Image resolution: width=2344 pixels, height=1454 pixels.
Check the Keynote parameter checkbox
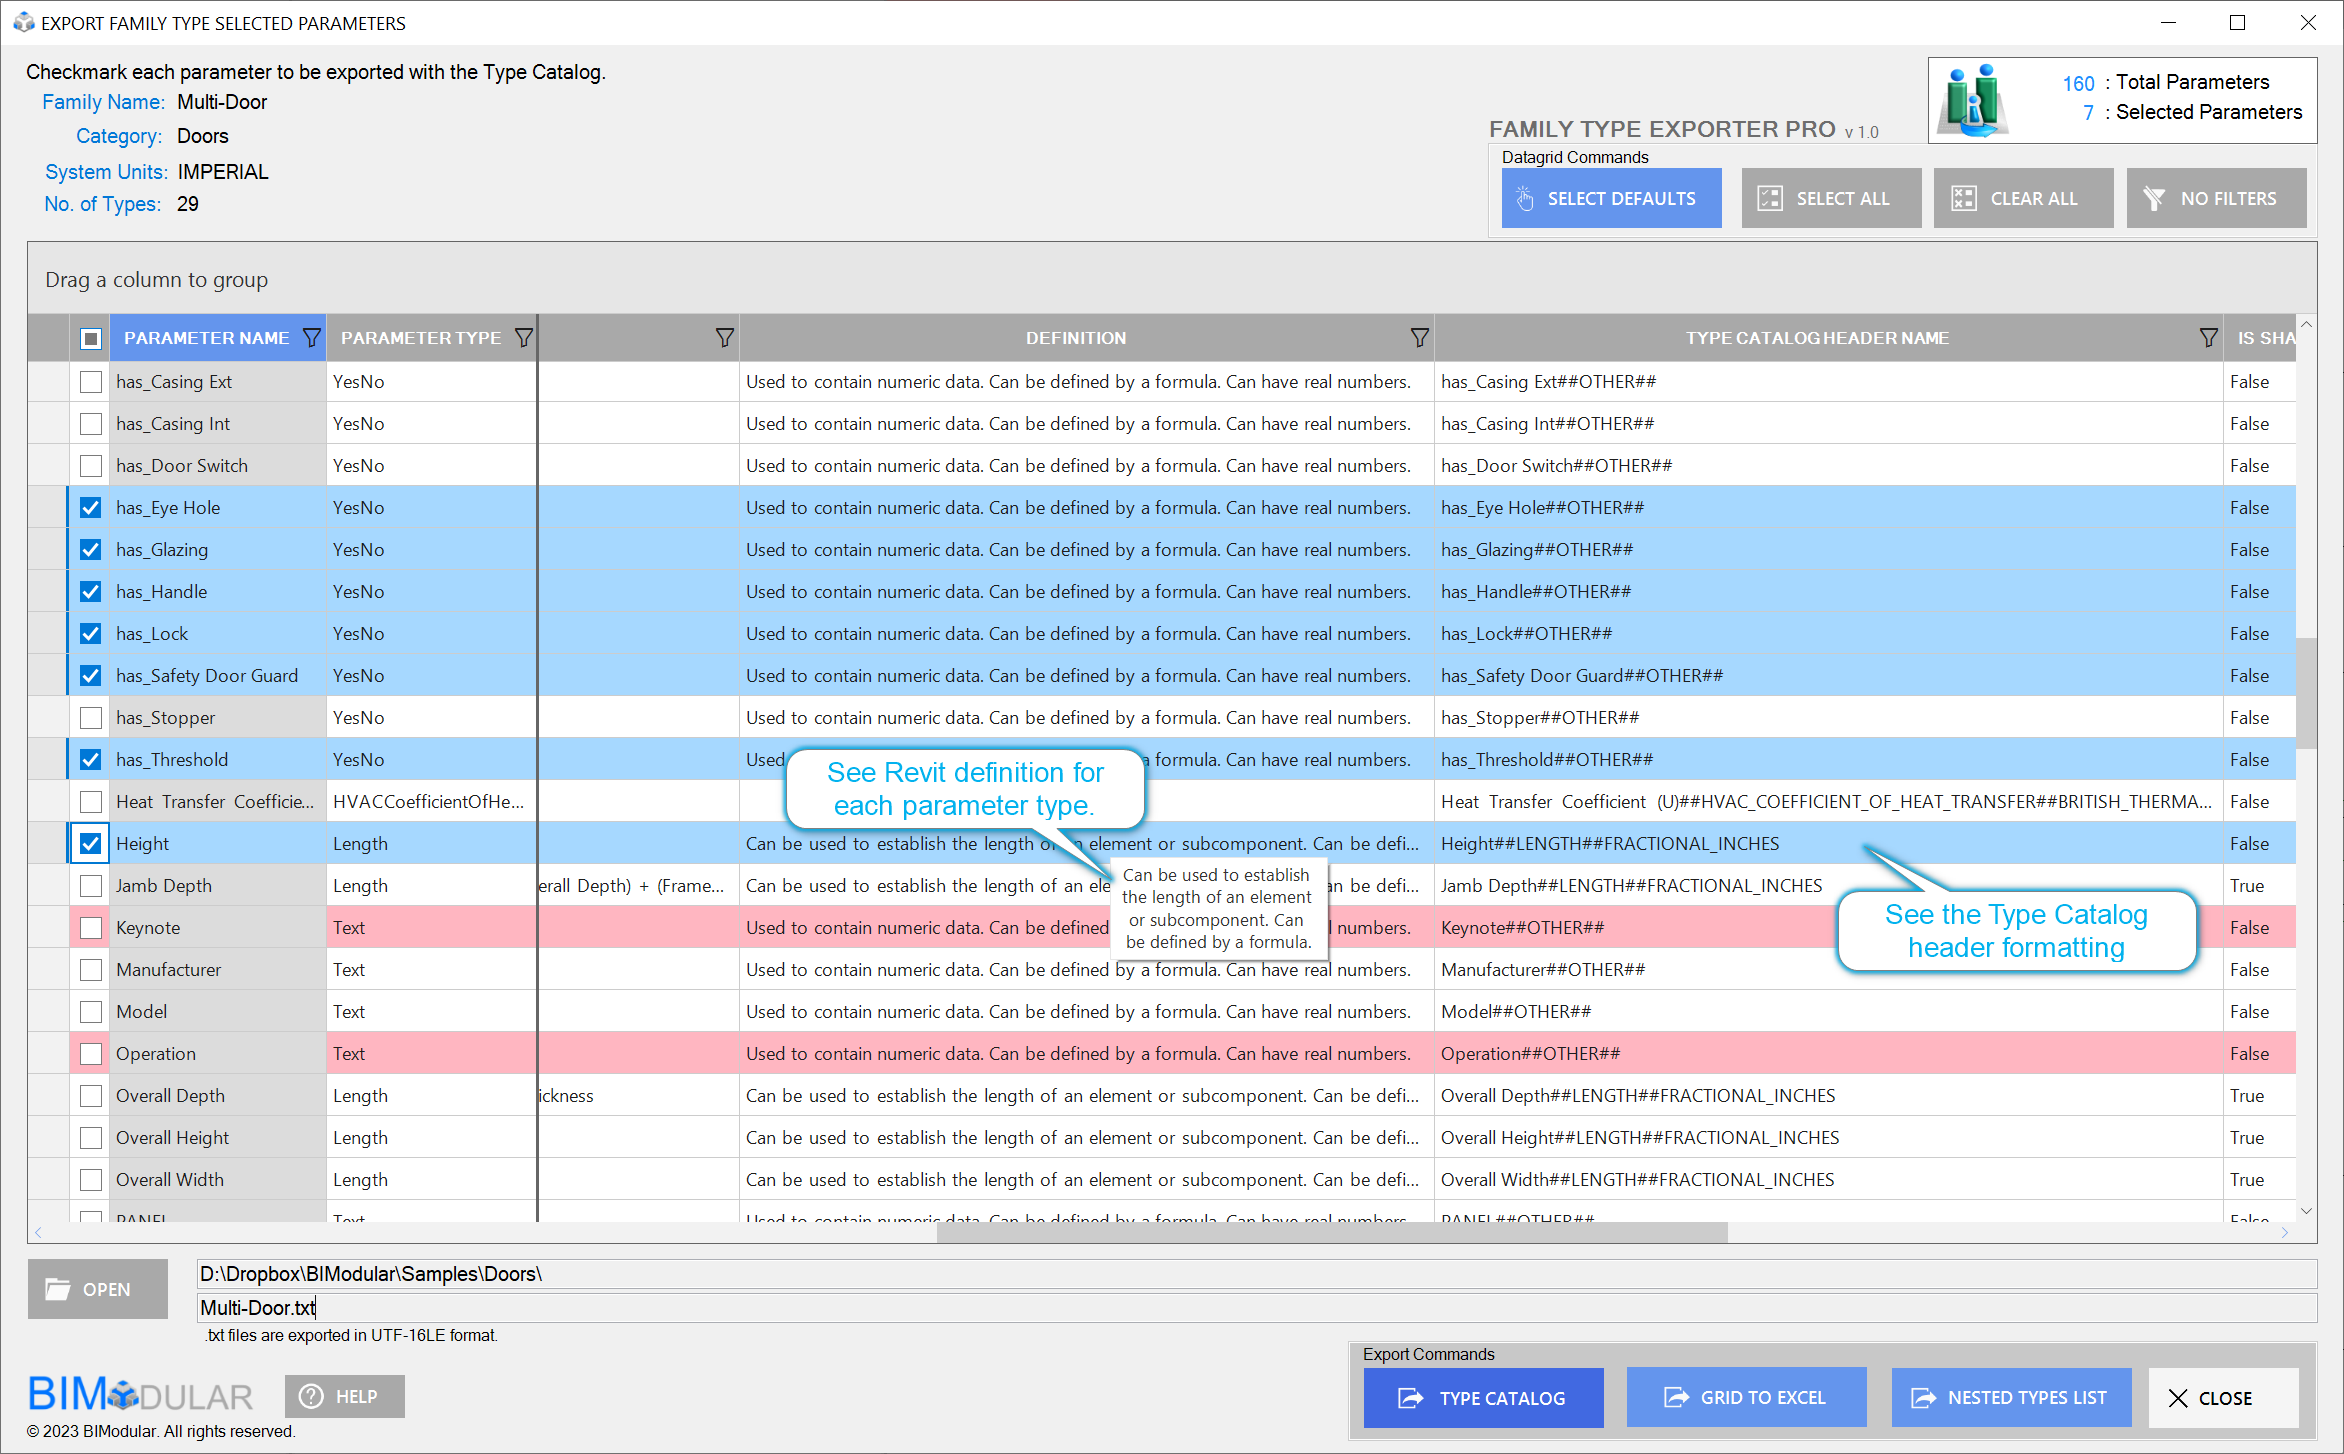pyautogui.click(x=91, y=928)
